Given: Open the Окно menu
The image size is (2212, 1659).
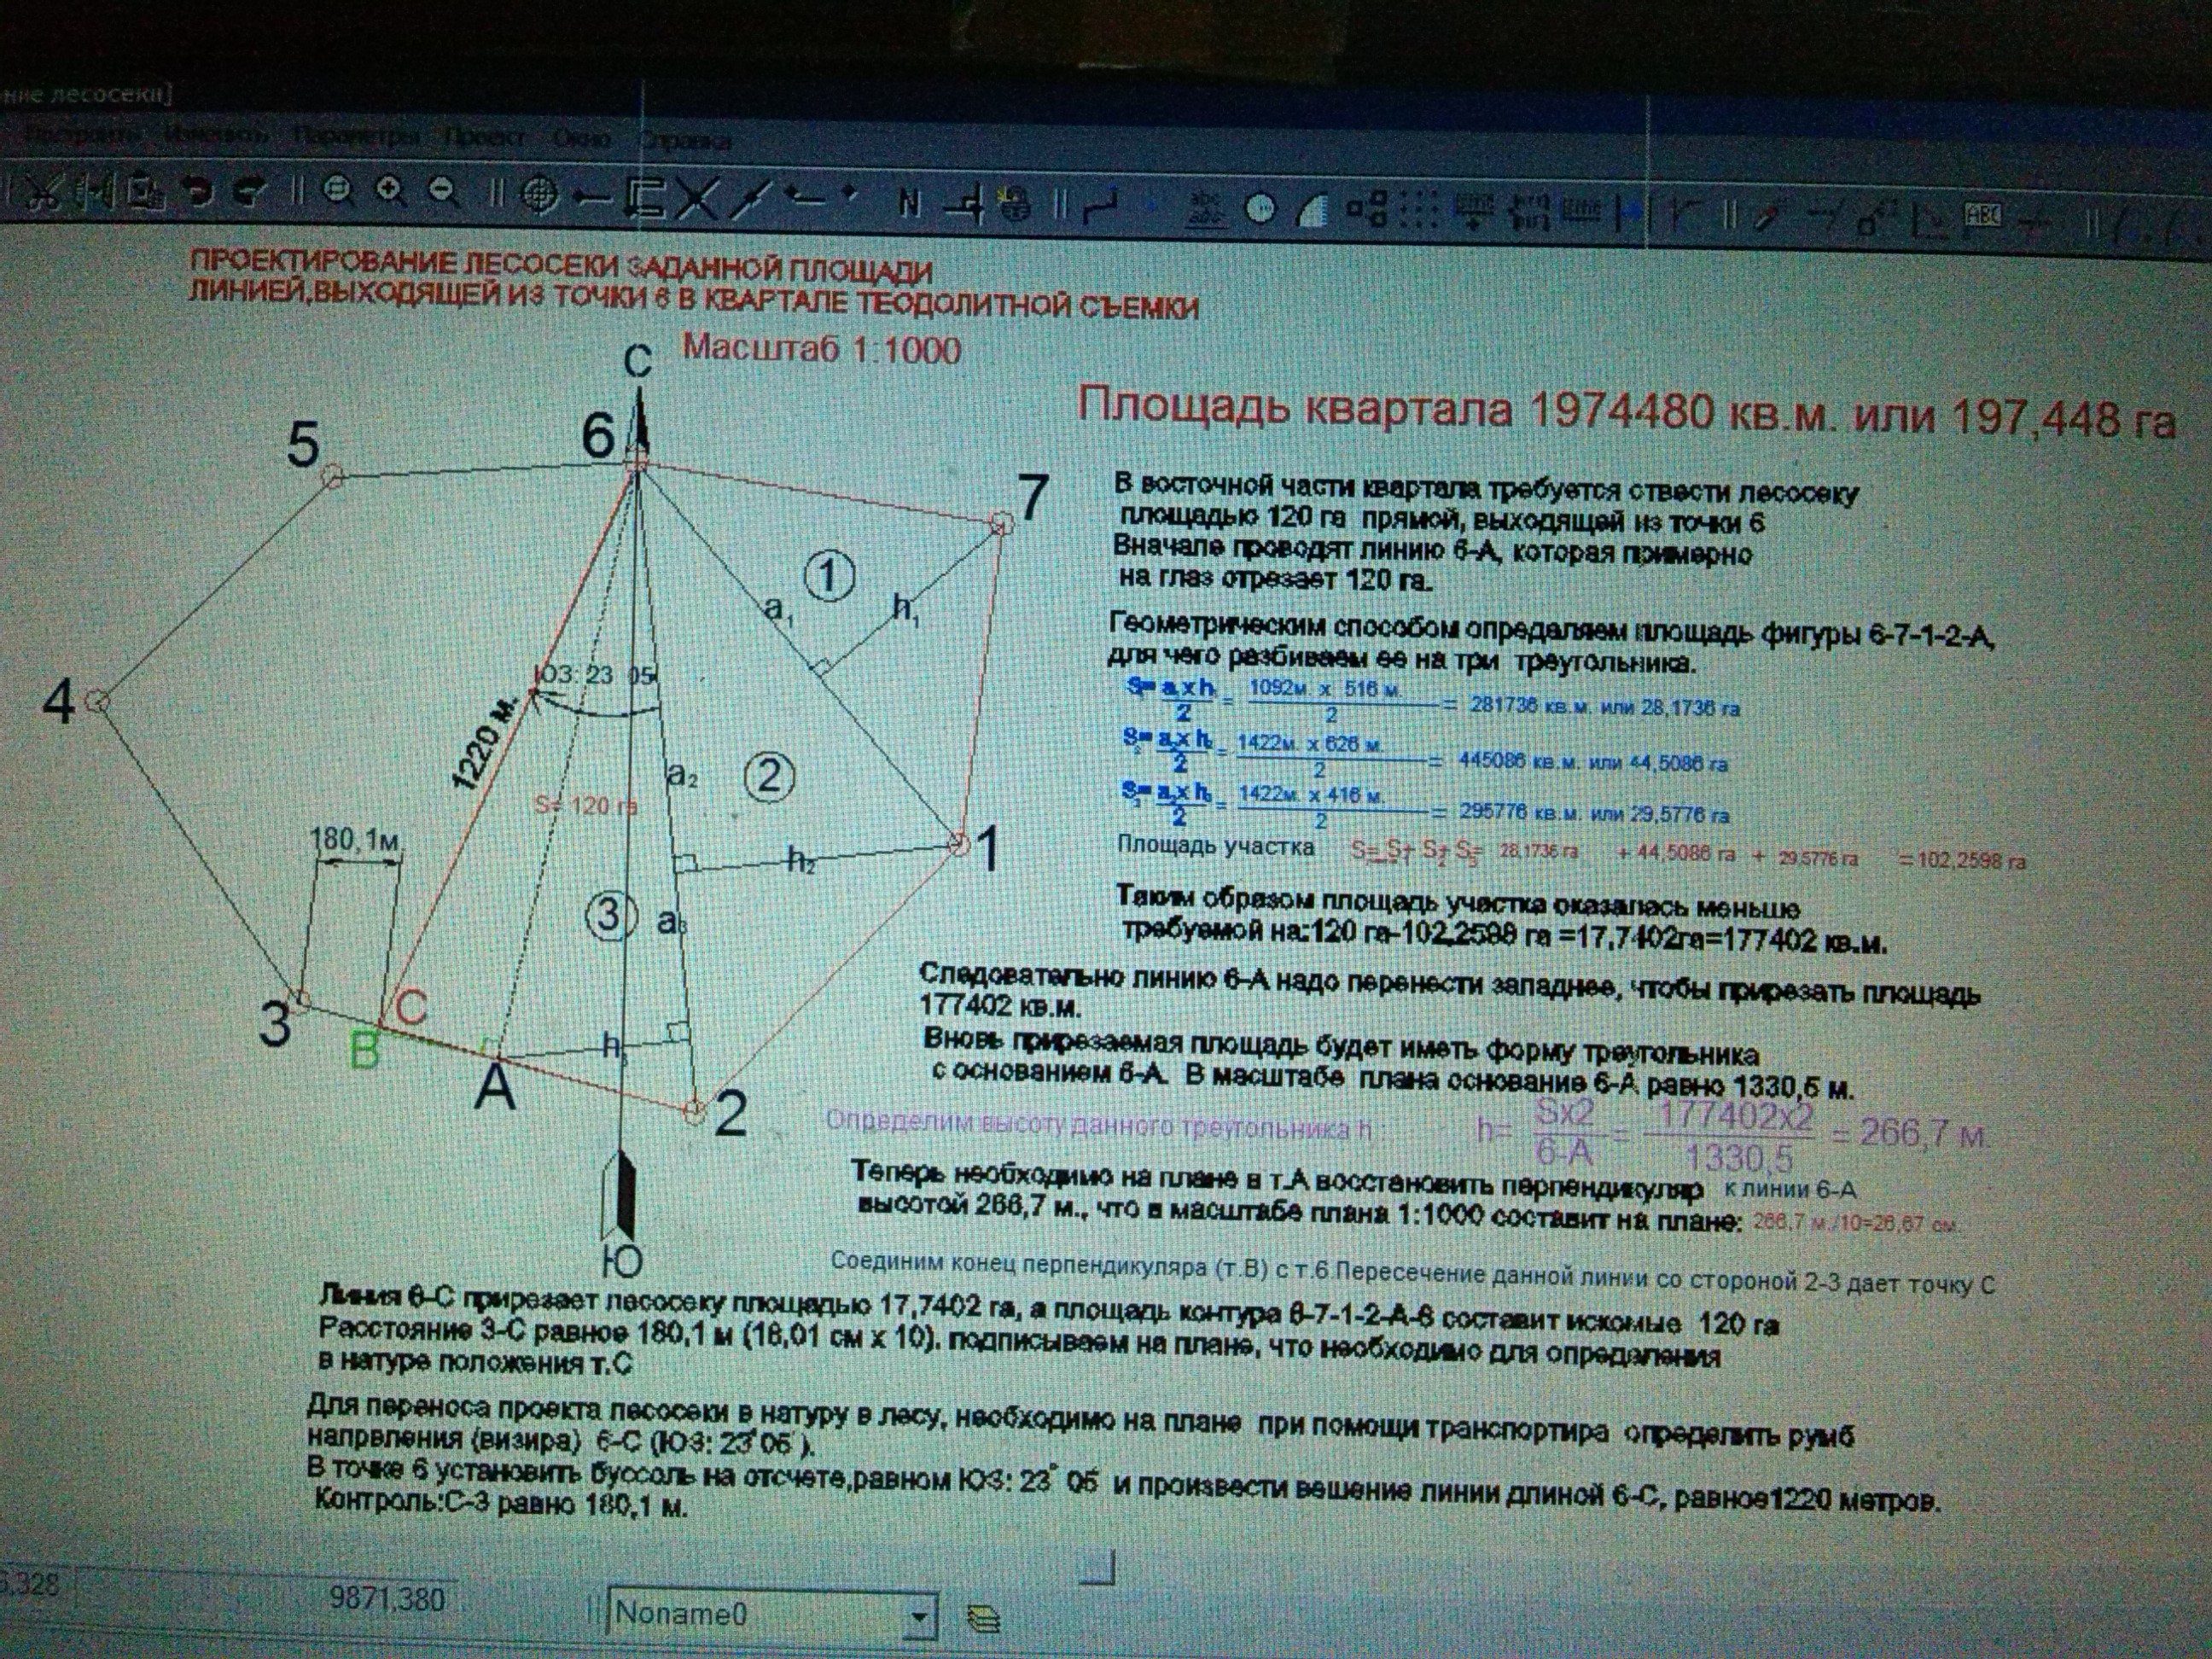Looking at the screenshot, I should (581, 138).
